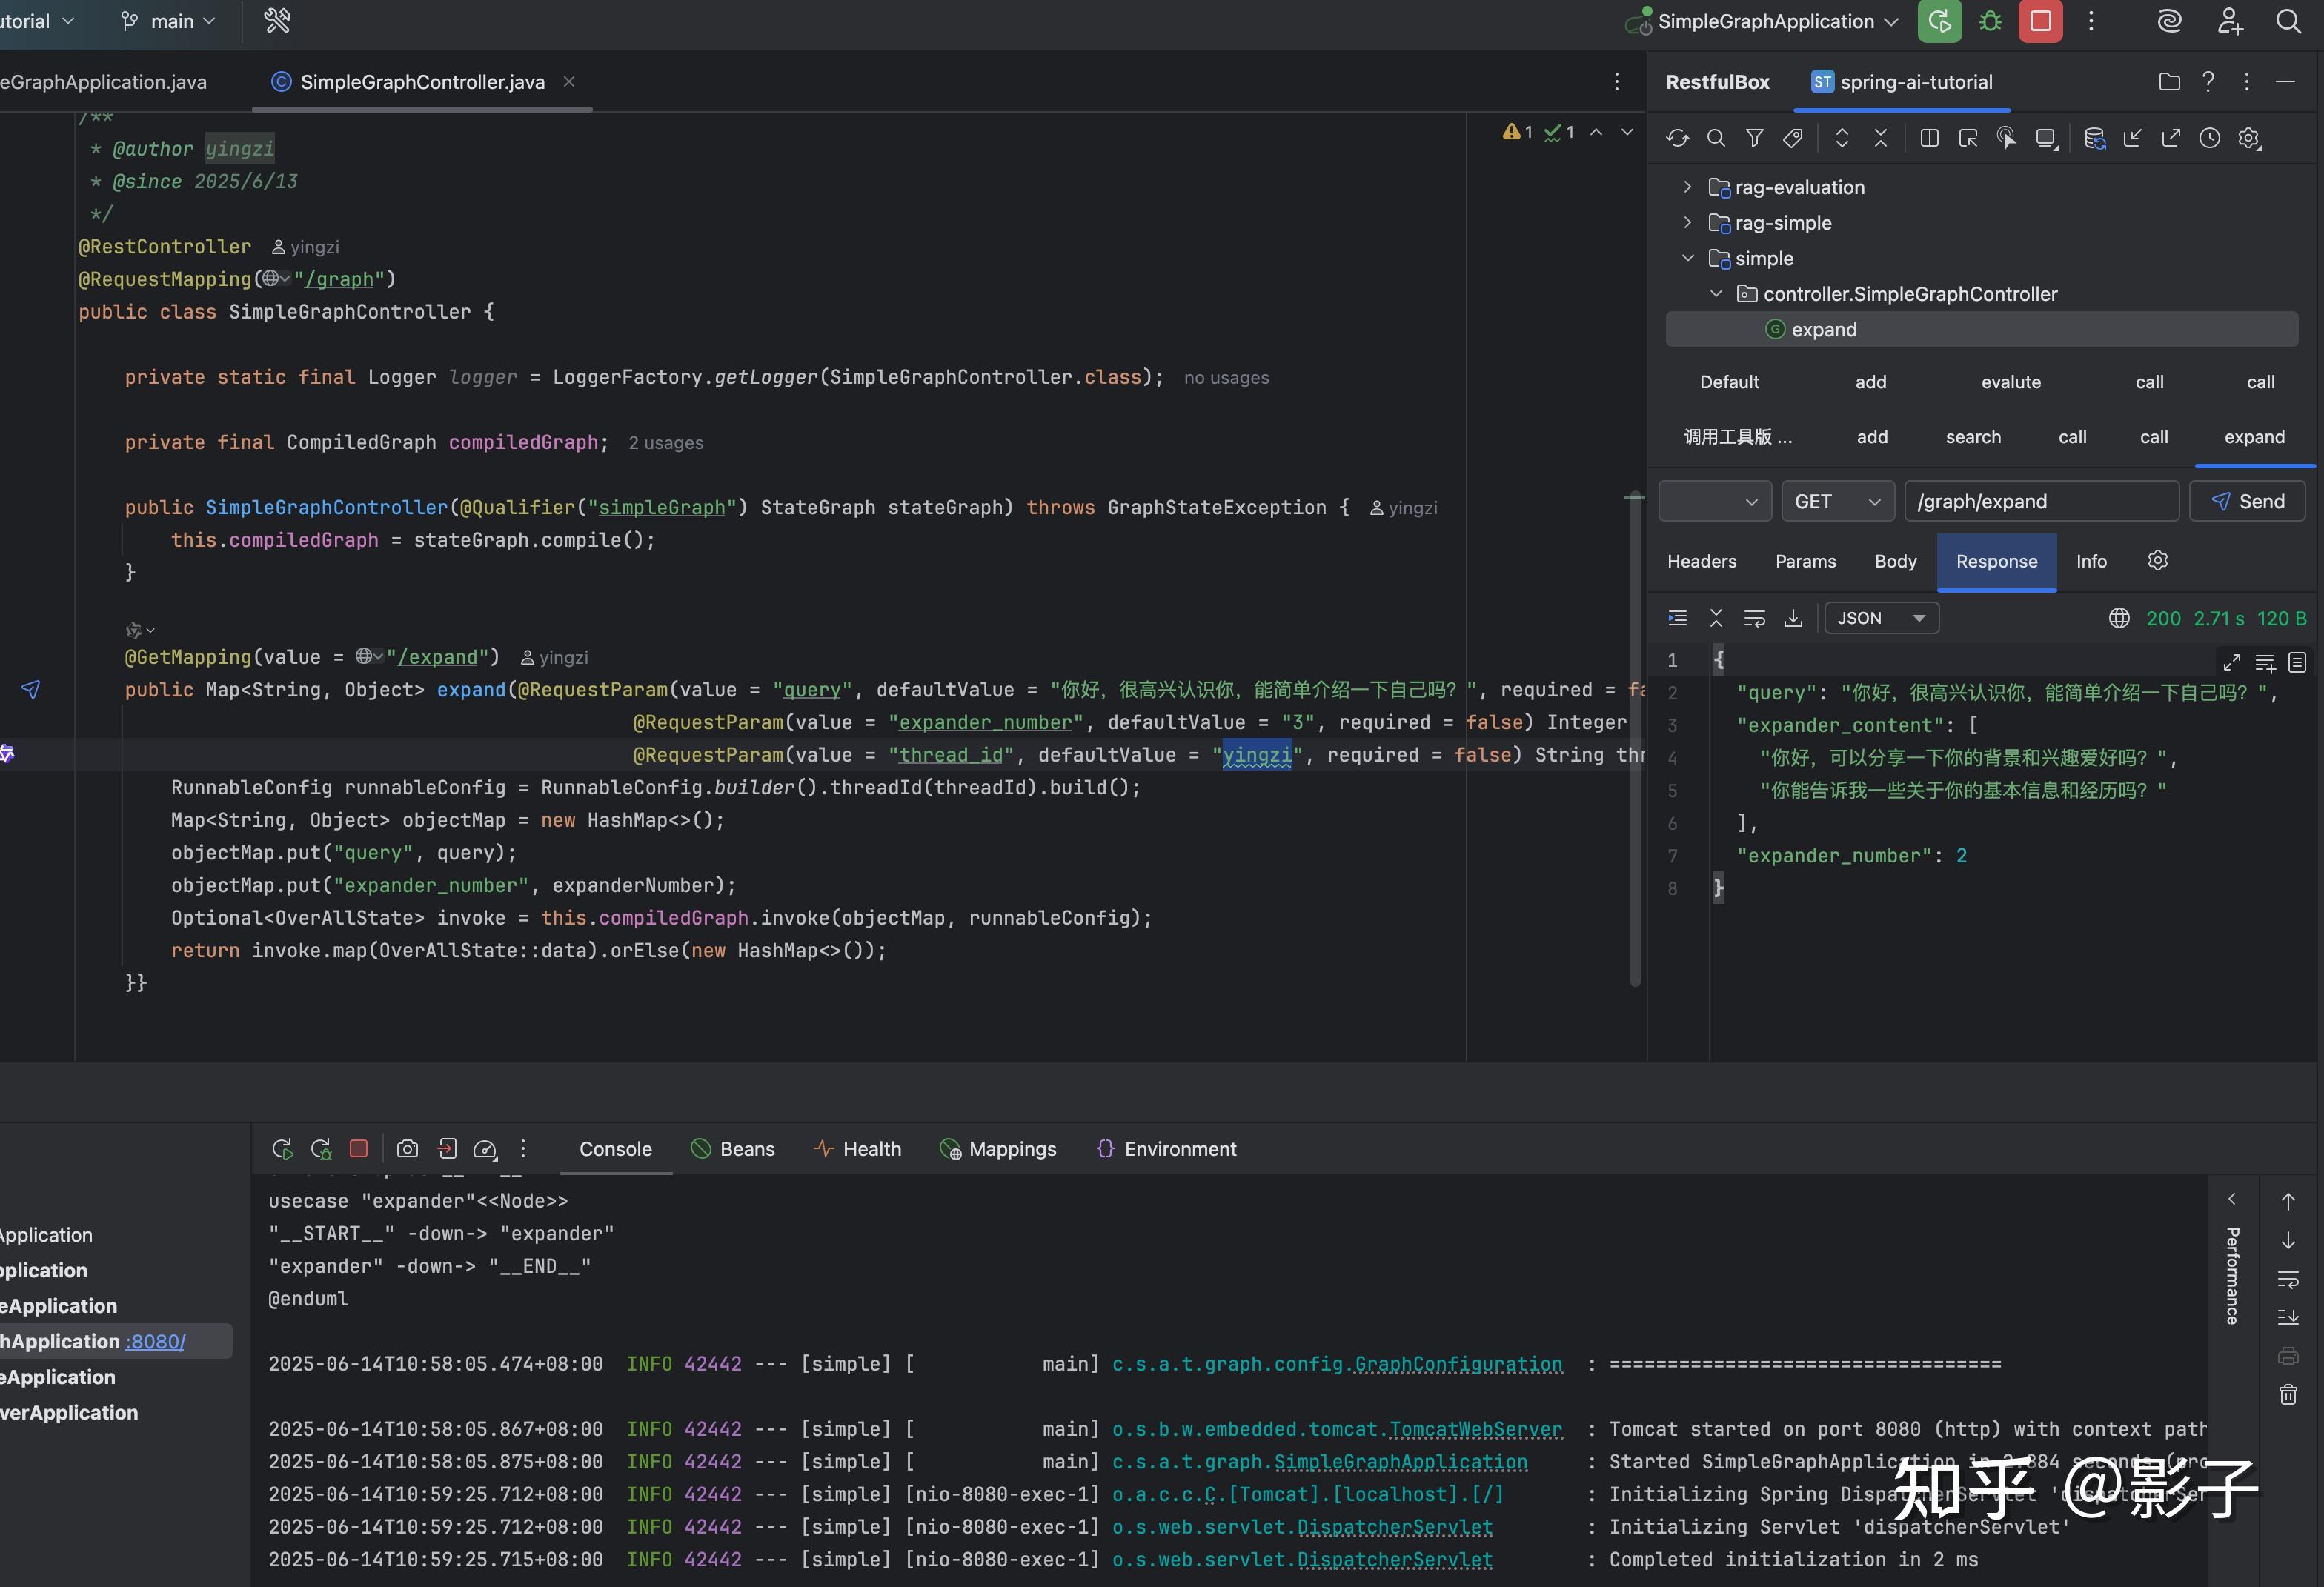Viewport: 2324px width, 1587px height.
Task: Click the RestfulBox filter funnel icon
Action: pyautogui.click(x=1754, y=138)
